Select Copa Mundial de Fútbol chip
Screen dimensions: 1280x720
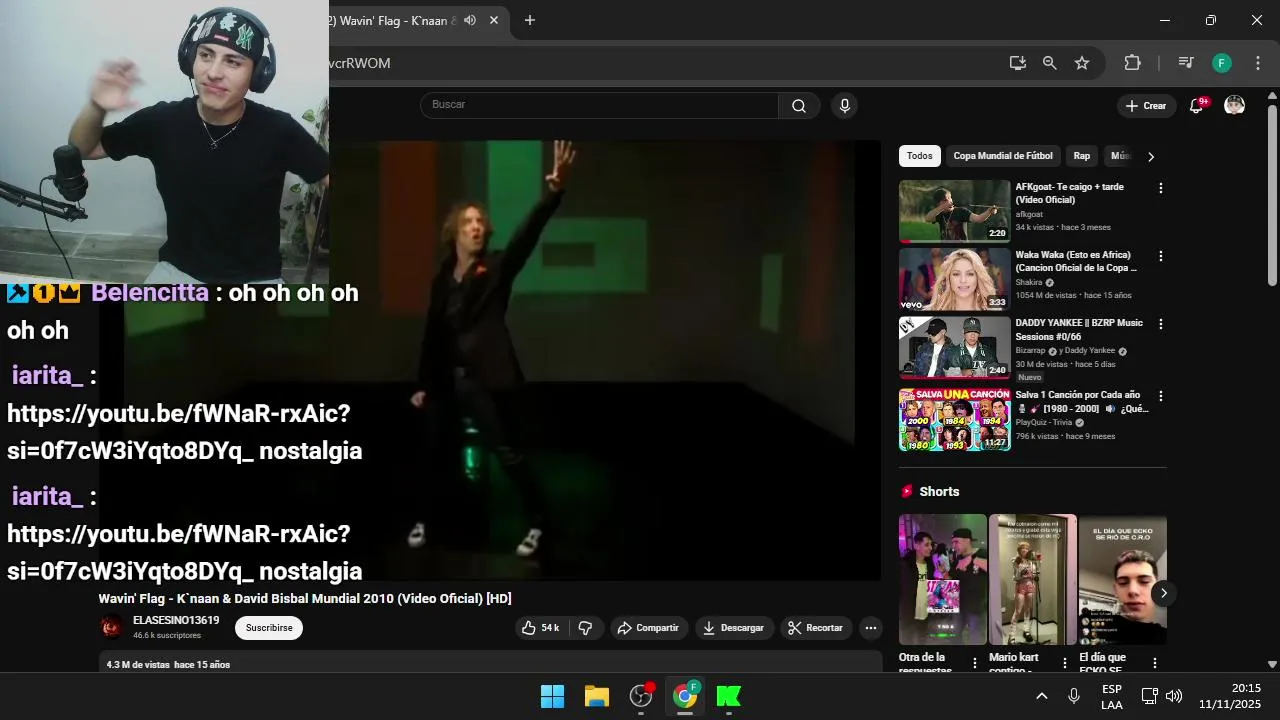(x=1003, y=156)
